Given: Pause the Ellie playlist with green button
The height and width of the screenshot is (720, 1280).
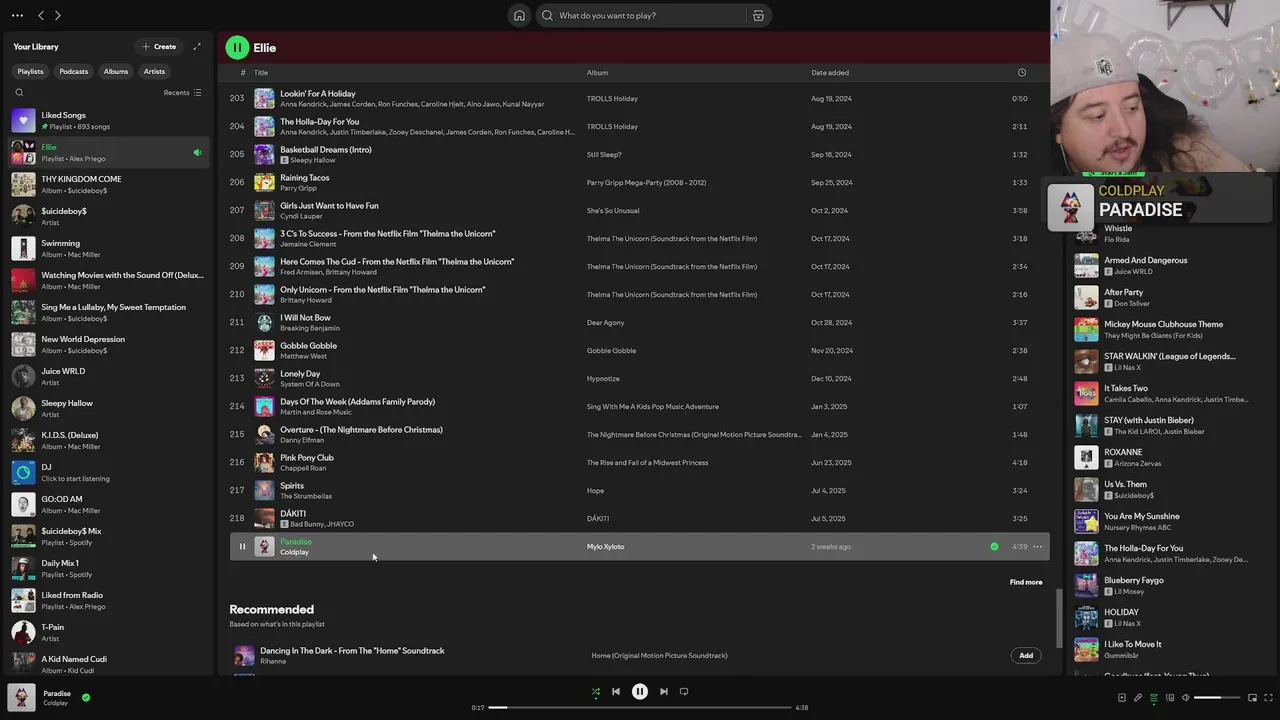Looking at the screenshot, I should click(237, 47).
